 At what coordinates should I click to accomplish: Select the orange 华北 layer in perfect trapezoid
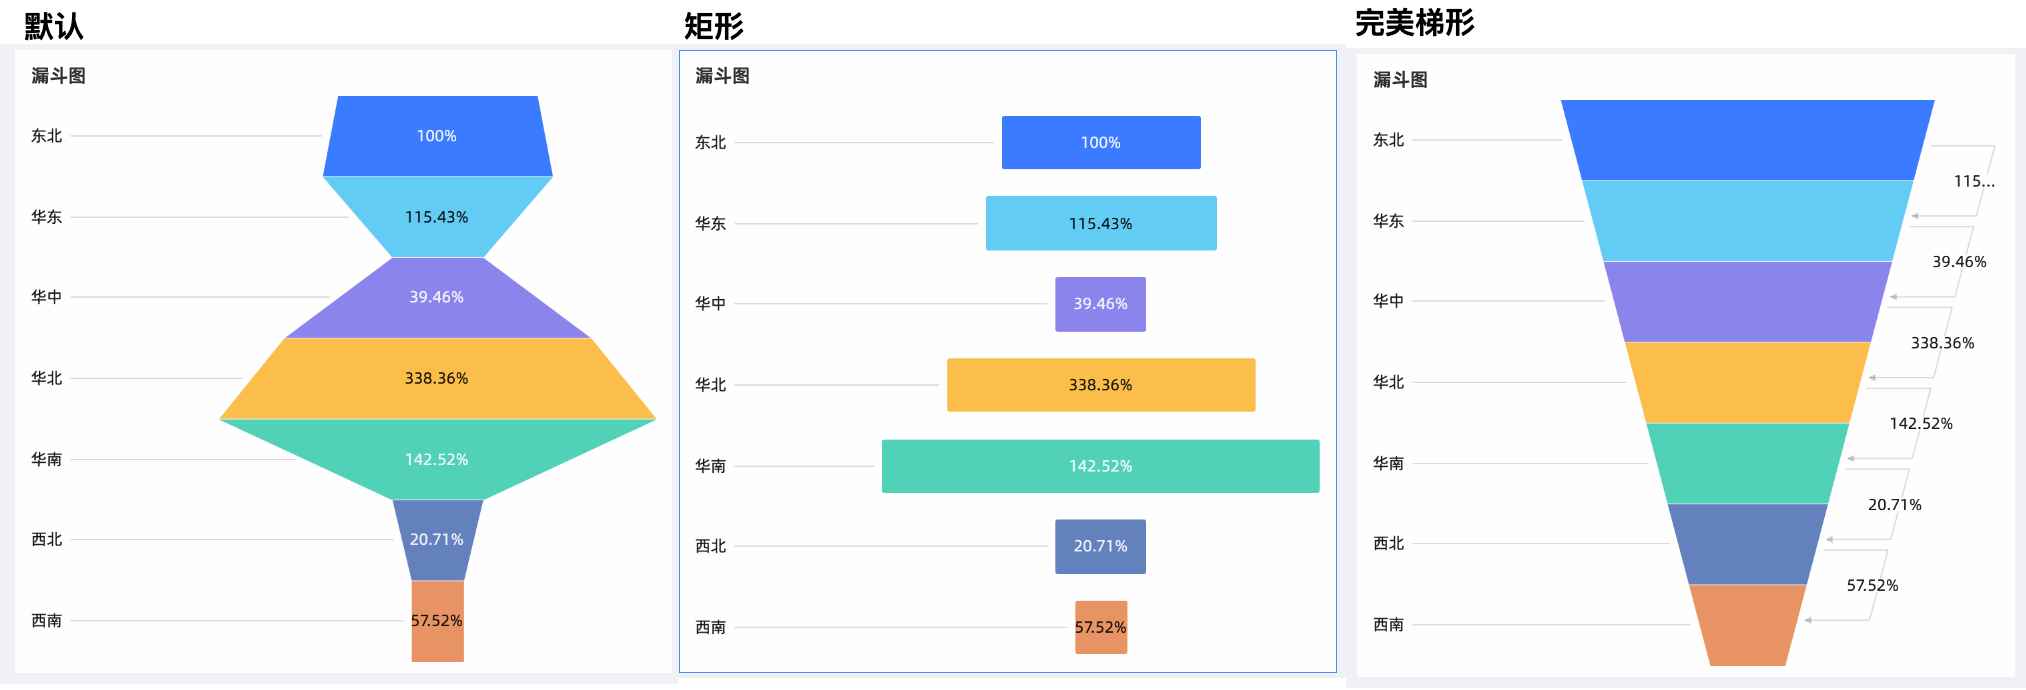point(1747,382)
